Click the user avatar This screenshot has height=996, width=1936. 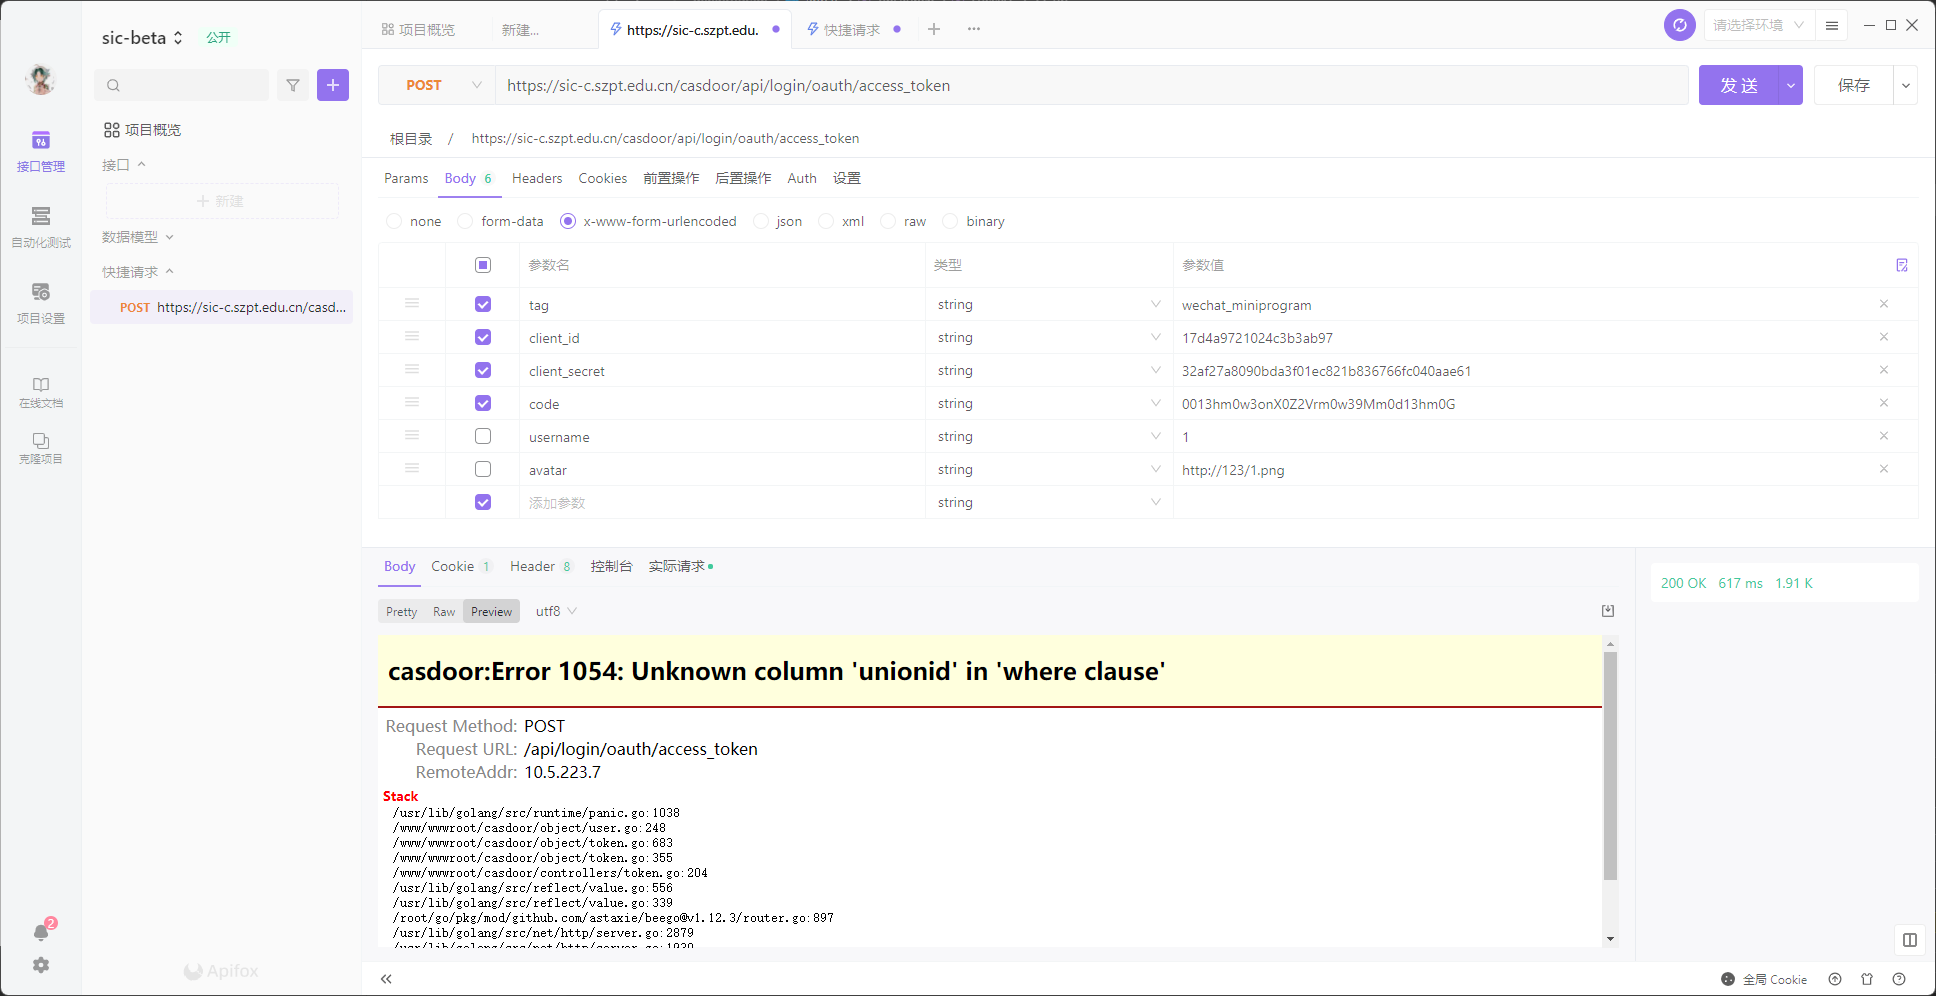pos(41,79)
